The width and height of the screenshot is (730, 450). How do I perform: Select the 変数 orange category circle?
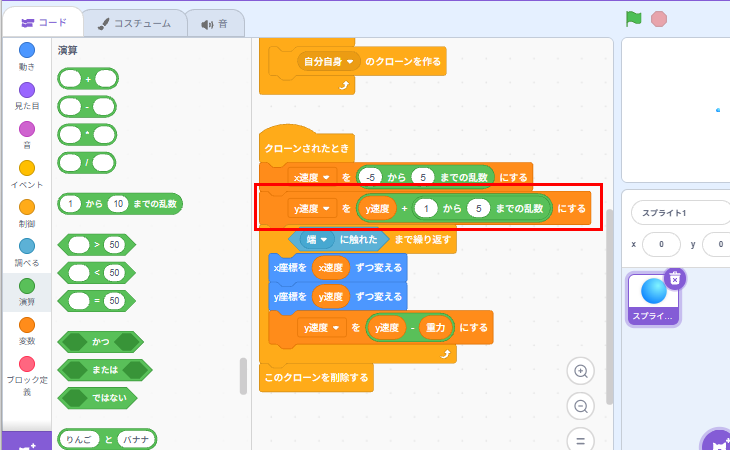click(27, 325)
